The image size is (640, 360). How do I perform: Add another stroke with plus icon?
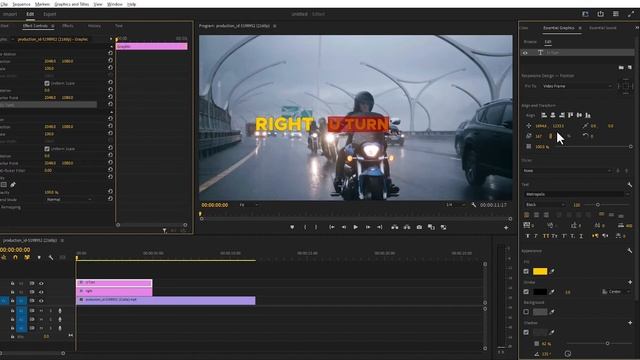pyautogui.click(x=630, y=282)
